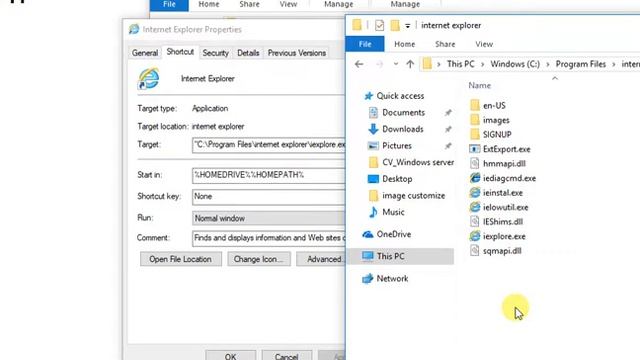Click the Internet Explorer shortcut icon in Properties
The height and width of the screenshot is (360, 640).
coord(148,79)
